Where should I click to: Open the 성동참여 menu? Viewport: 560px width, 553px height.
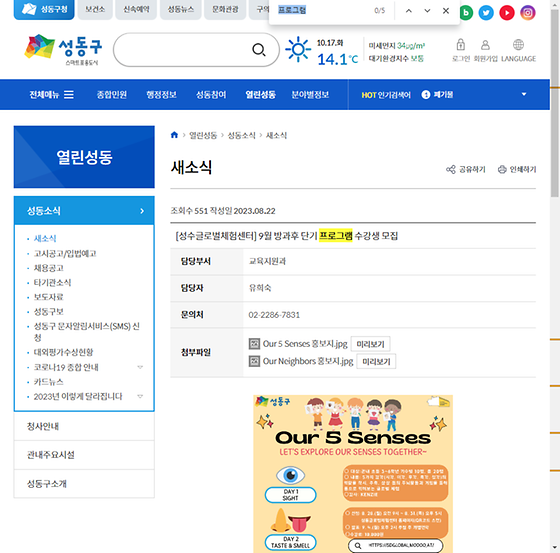(211, 95)
